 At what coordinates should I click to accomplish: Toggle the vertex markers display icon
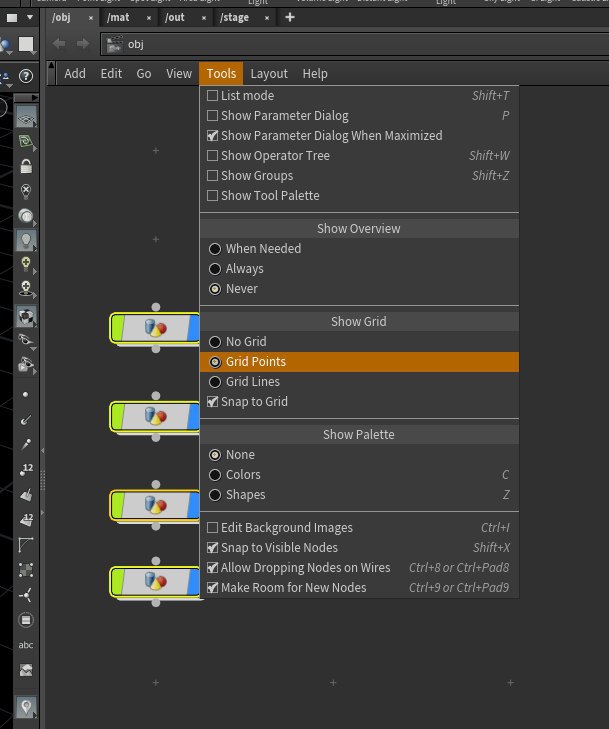click(26, 570)
